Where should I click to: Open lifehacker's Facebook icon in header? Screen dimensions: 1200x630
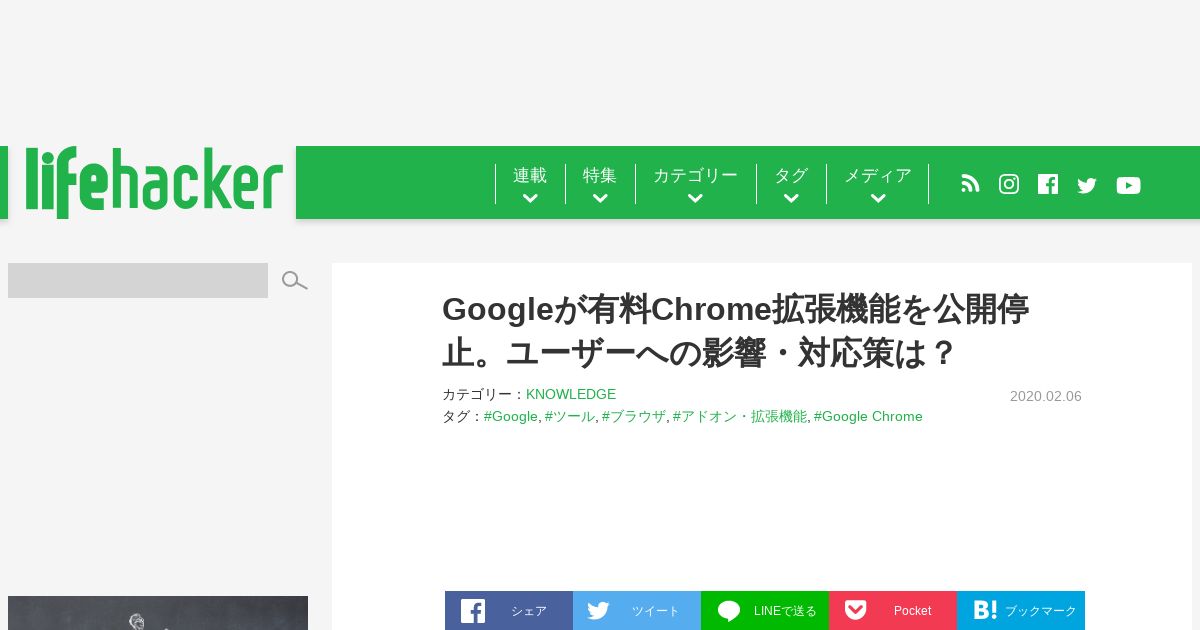coord(1048,184)
